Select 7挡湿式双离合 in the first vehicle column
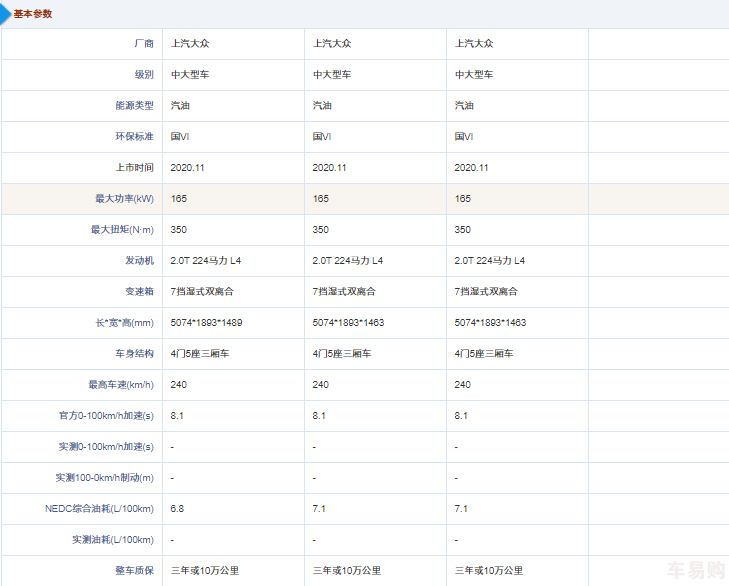 202,292
